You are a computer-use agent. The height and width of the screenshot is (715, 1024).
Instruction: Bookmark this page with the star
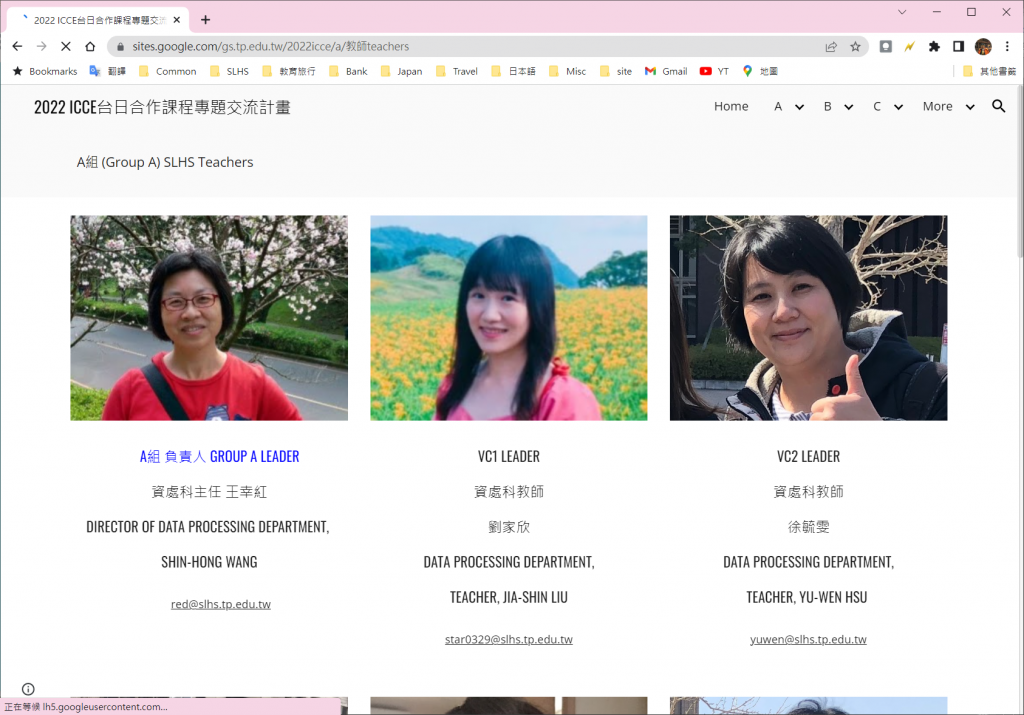point(856,46)
